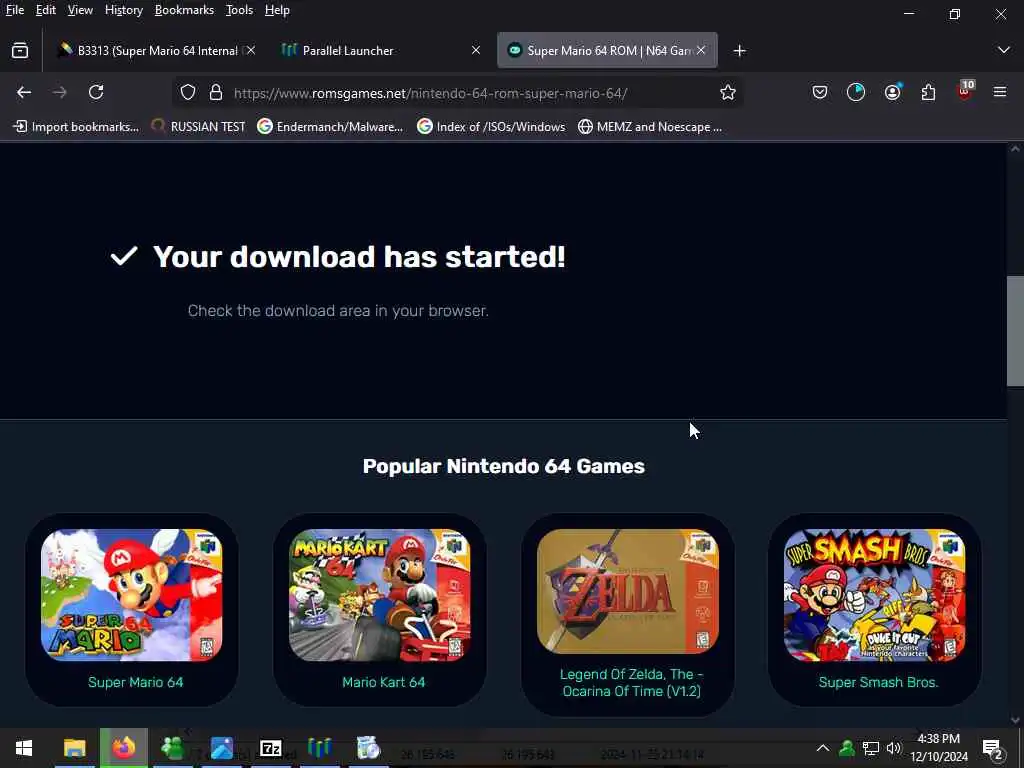This screenshot has width=1024, height=768.
Task: Go back to the previous page
Action: (x=24, y=93)
